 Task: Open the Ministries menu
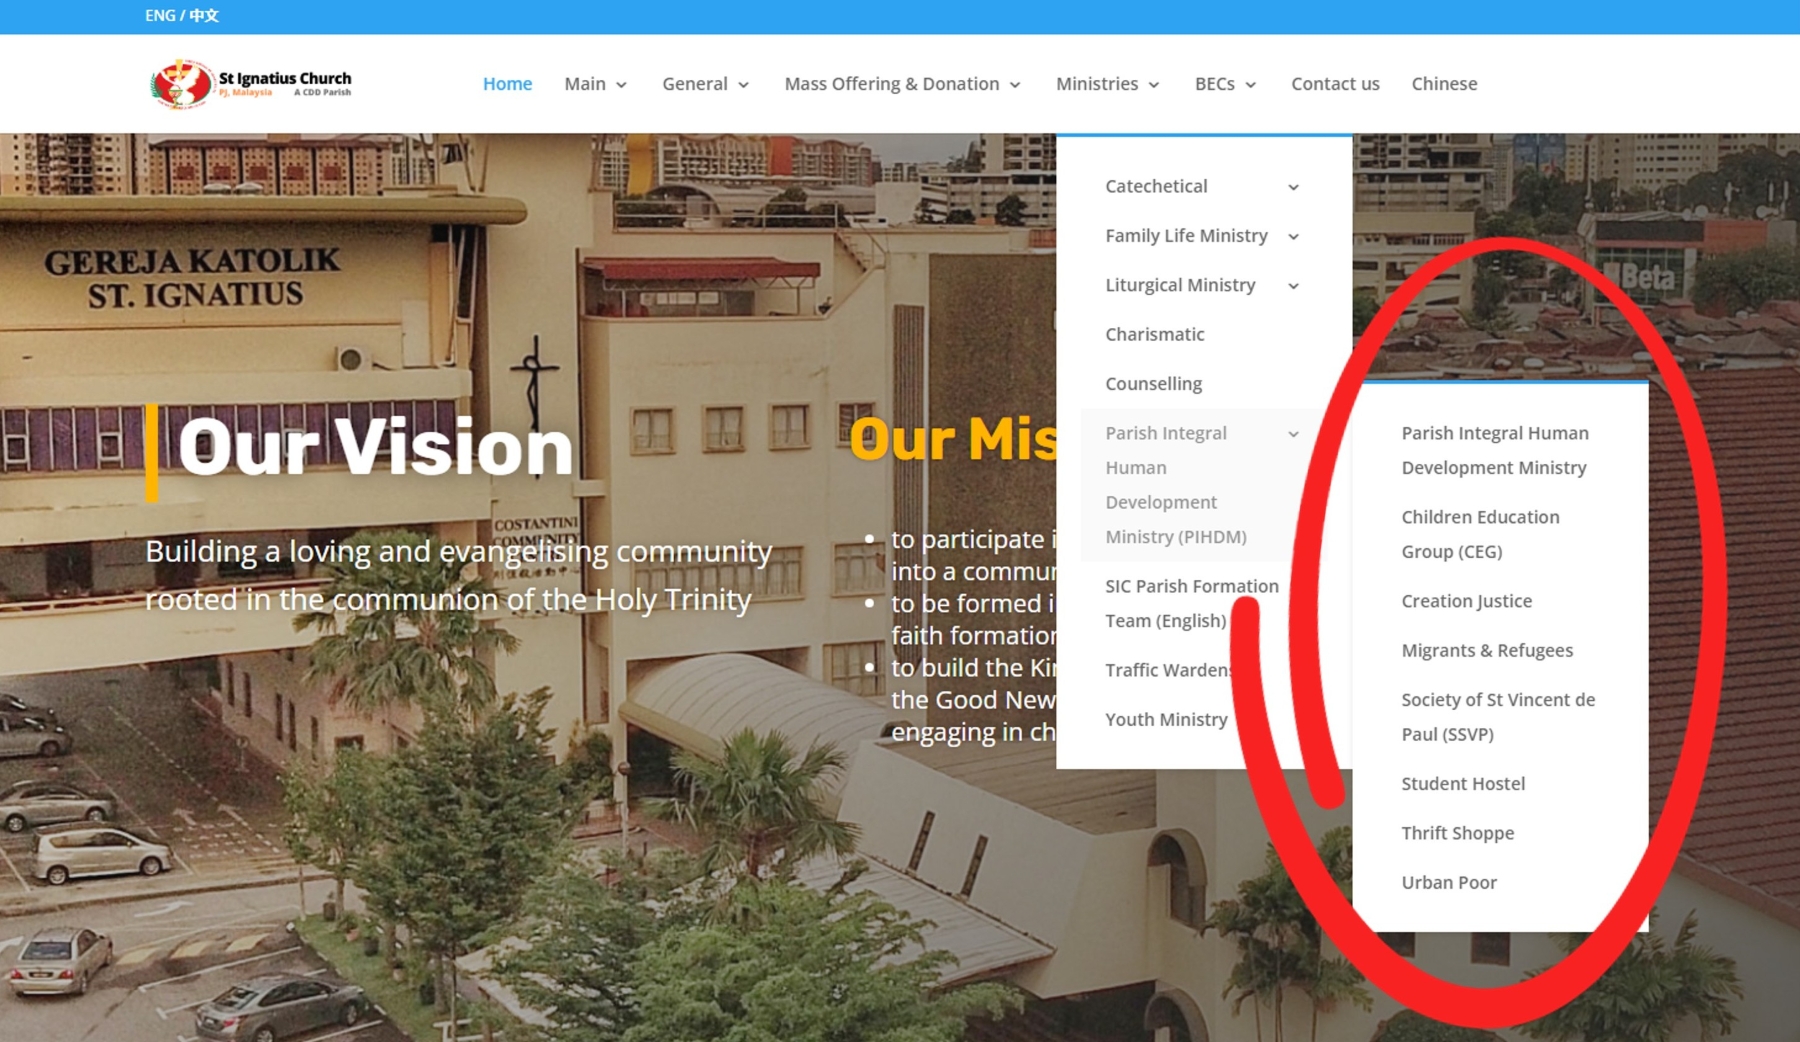click(x=1097, y=84)
